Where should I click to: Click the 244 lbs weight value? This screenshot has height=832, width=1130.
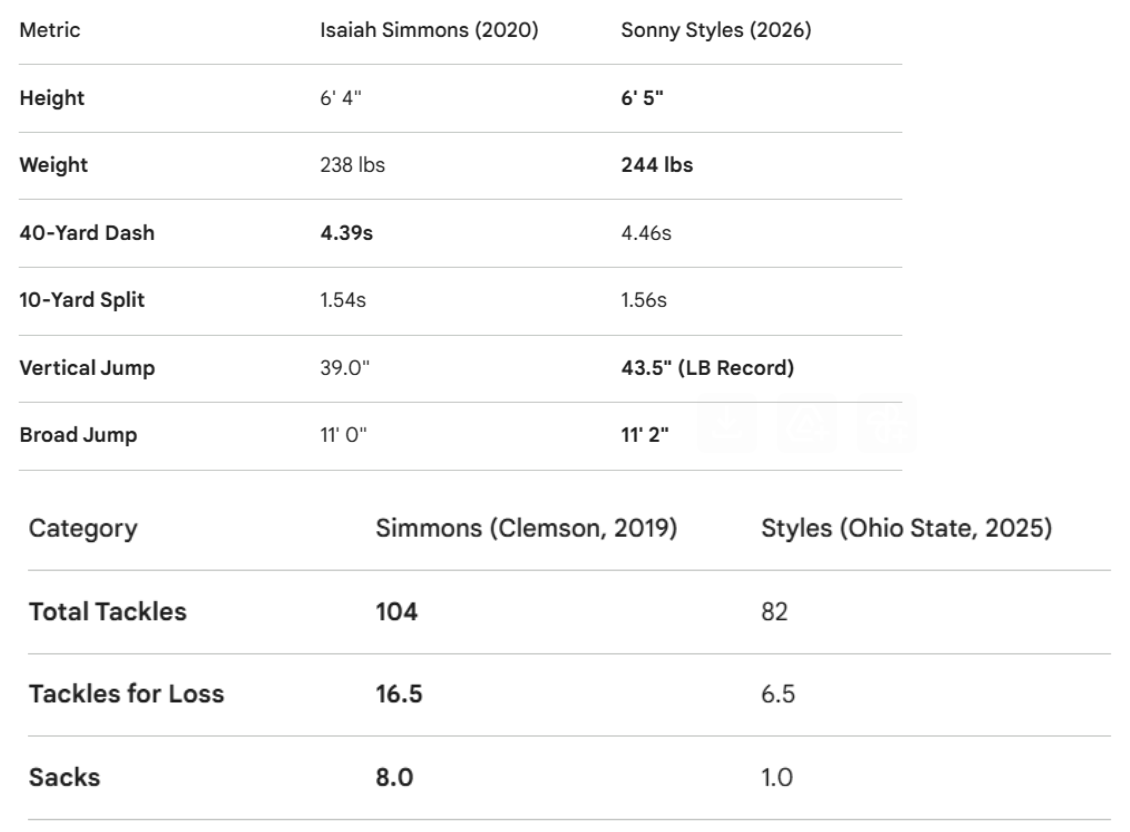pos(656,165)
